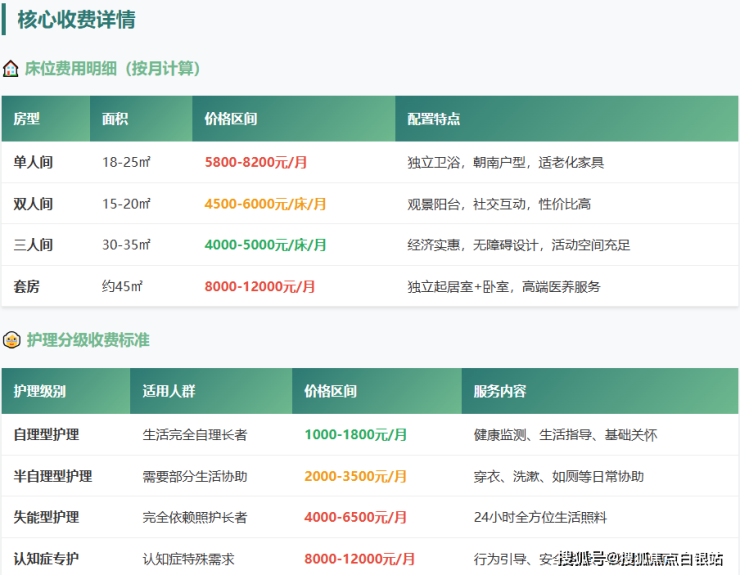The image size is (740, 575).
Task: Select the 核心收费详情 section heading
Action: point(77,20)
